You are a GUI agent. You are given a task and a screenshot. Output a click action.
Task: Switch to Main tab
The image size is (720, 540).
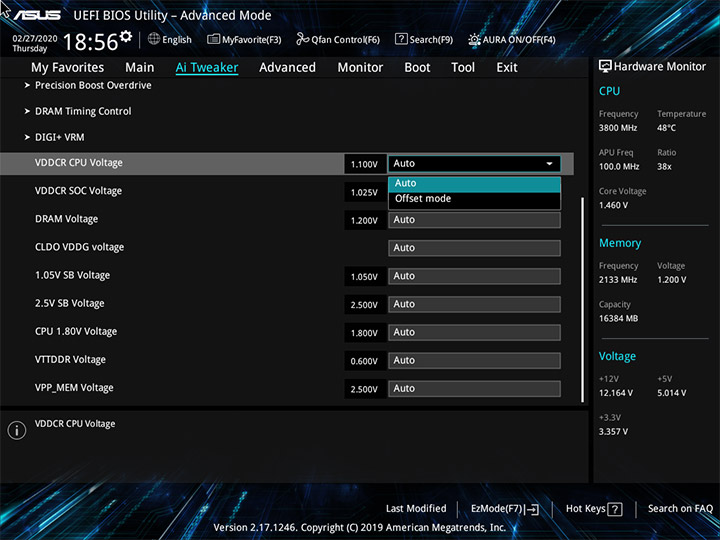(140, 68)
